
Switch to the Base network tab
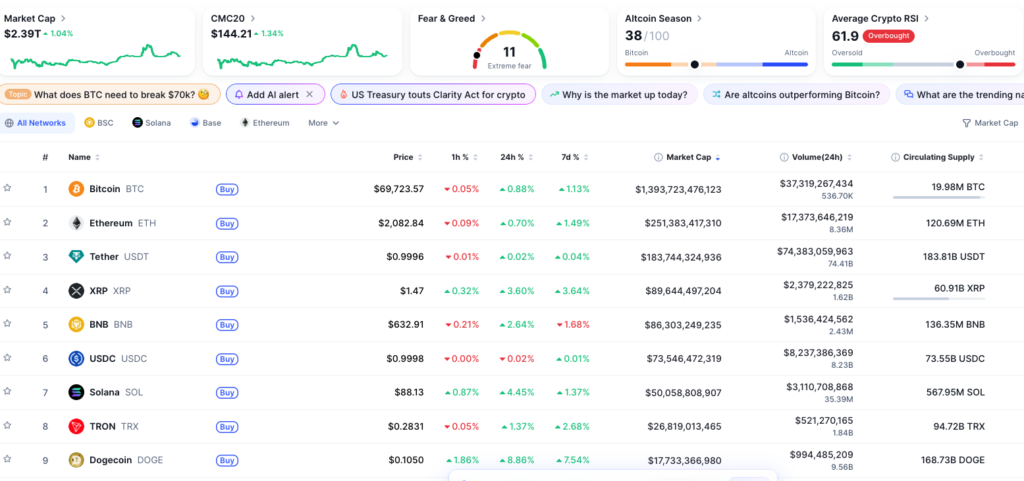205,123
